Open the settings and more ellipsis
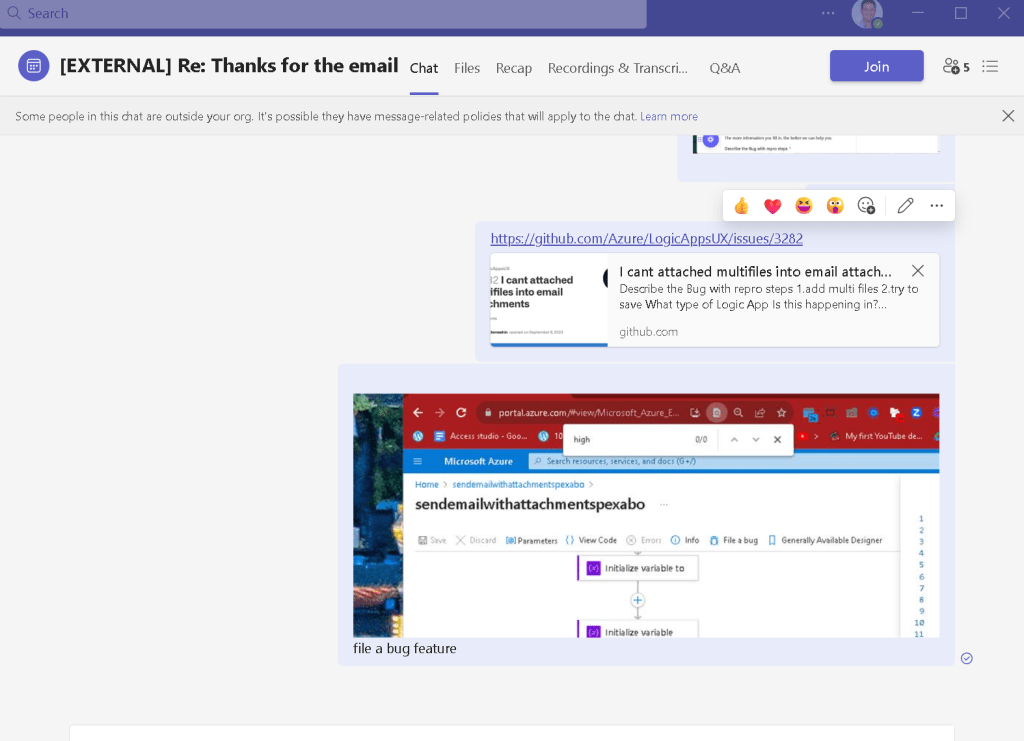Viewport: 1024px width, 741px height. coord(828,13)
